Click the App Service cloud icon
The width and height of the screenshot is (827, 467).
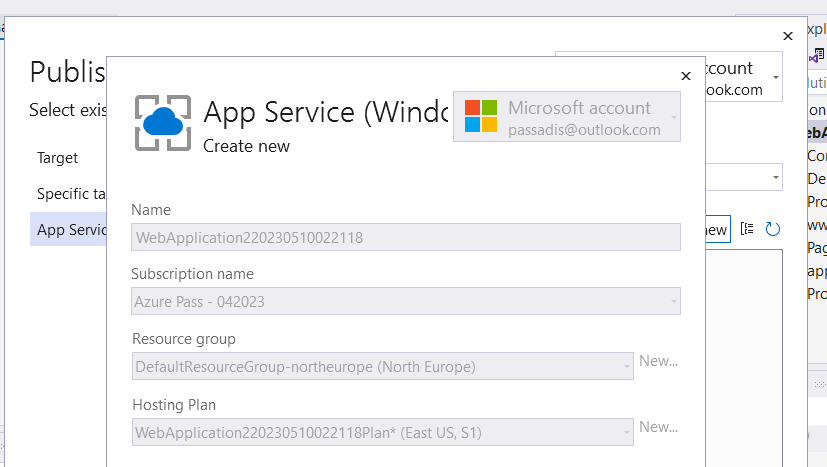[x=161, y=122]
